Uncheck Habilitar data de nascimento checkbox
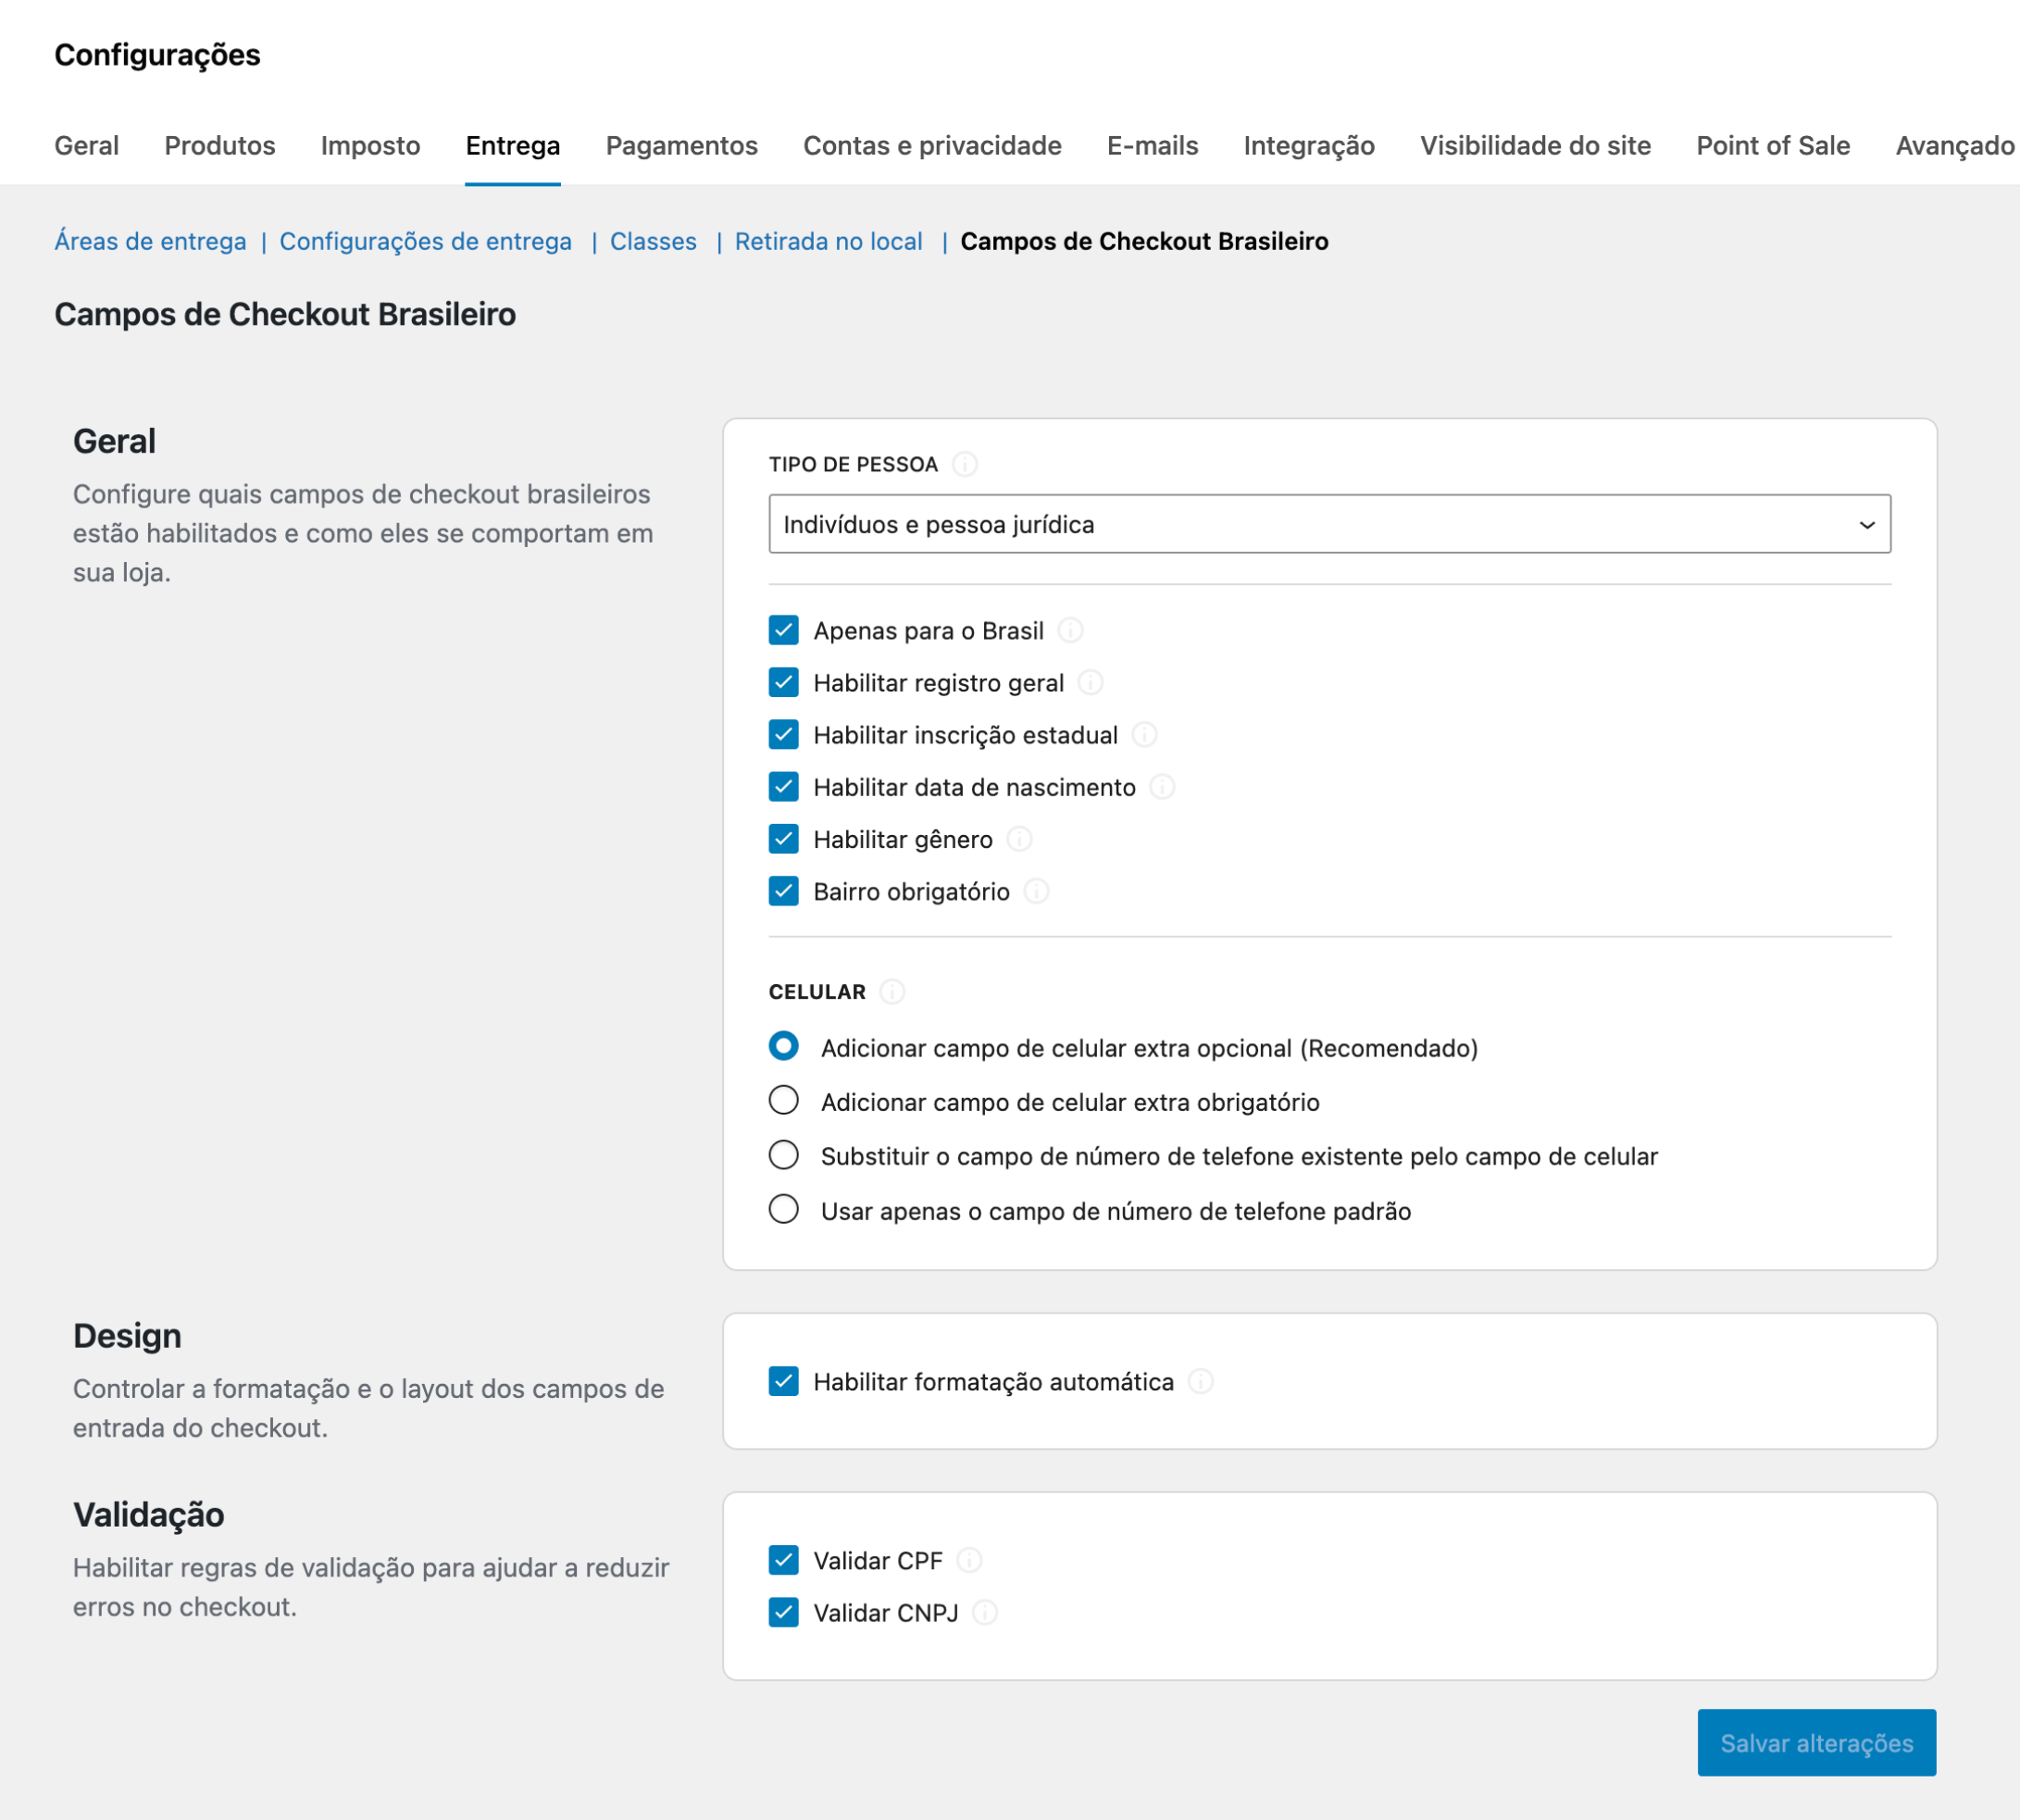The width and height of the screenshot is (2020, 1820). (x=784, y=787)
